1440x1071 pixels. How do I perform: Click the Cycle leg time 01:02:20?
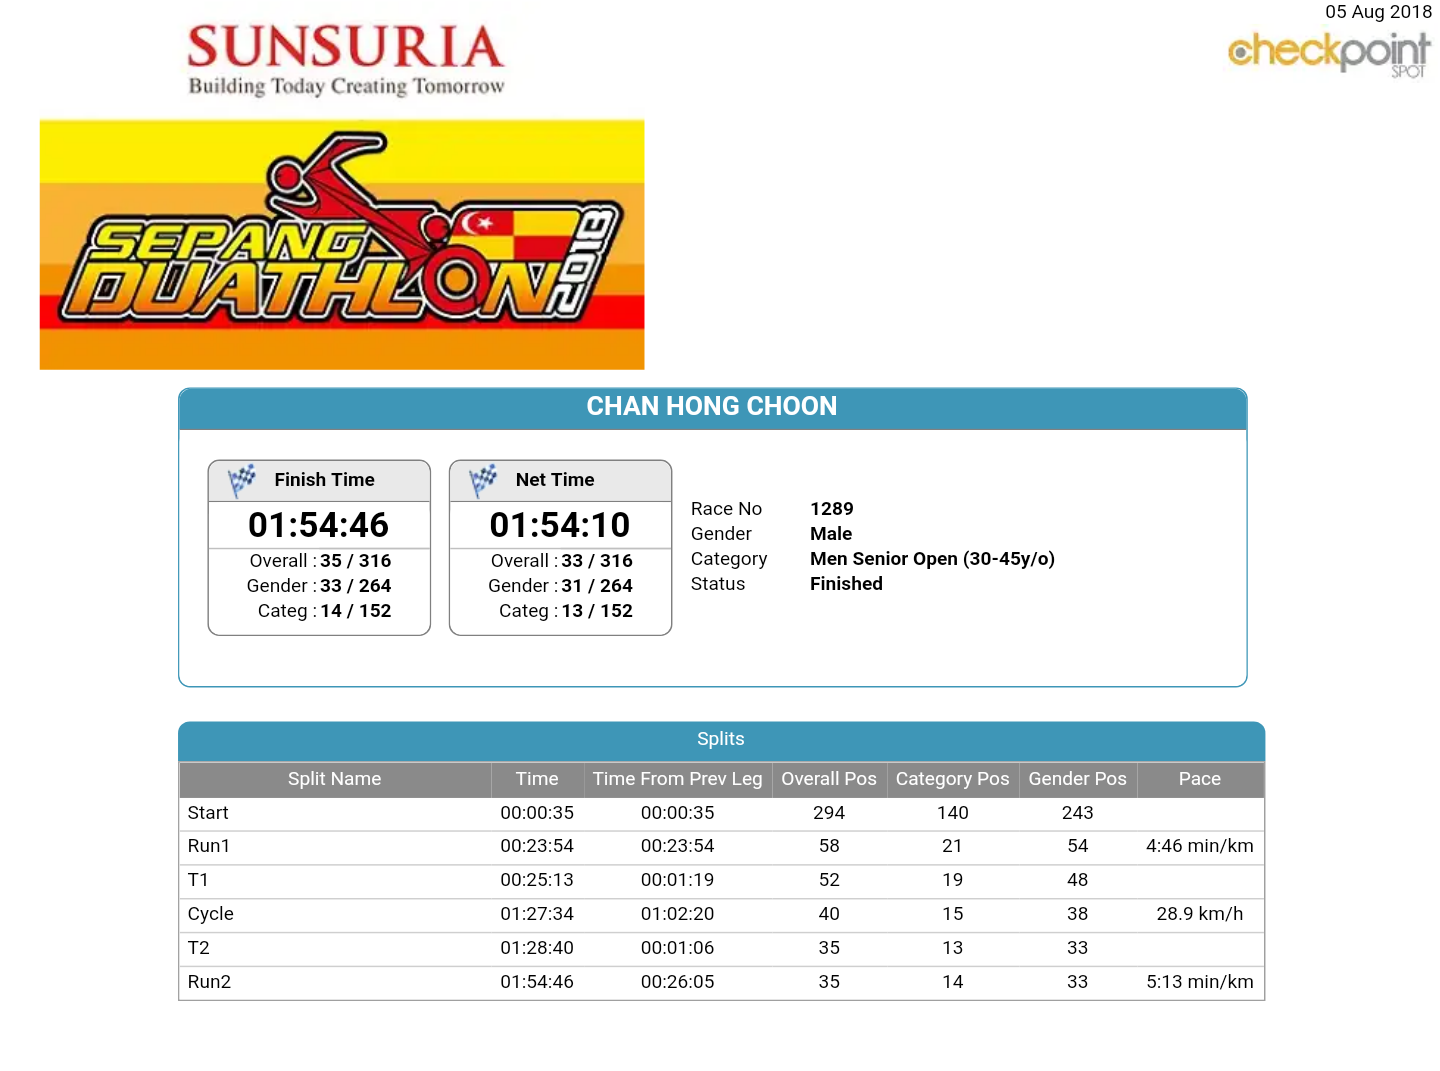tap(678, 914)
